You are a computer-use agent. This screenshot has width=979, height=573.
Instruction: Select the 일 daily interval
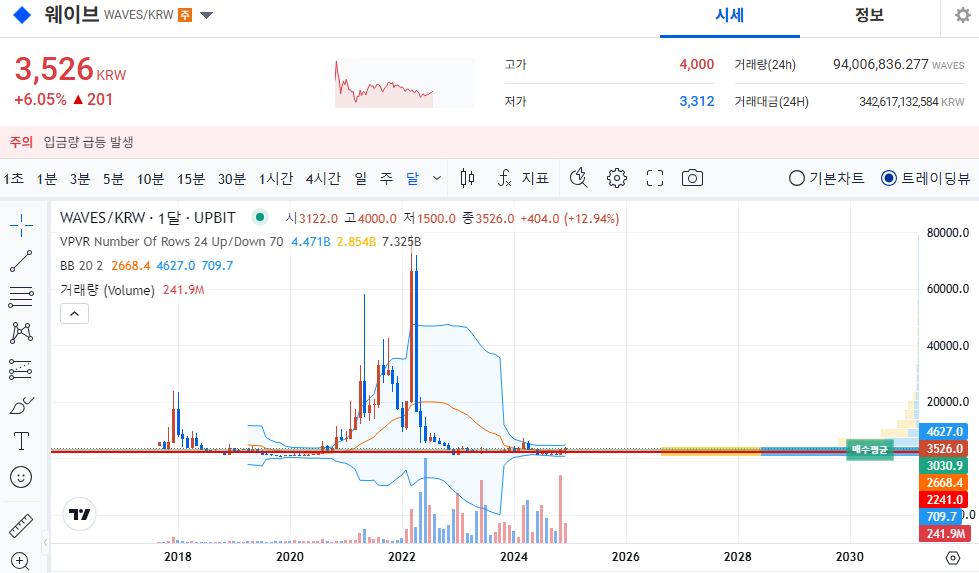(361, 179)
